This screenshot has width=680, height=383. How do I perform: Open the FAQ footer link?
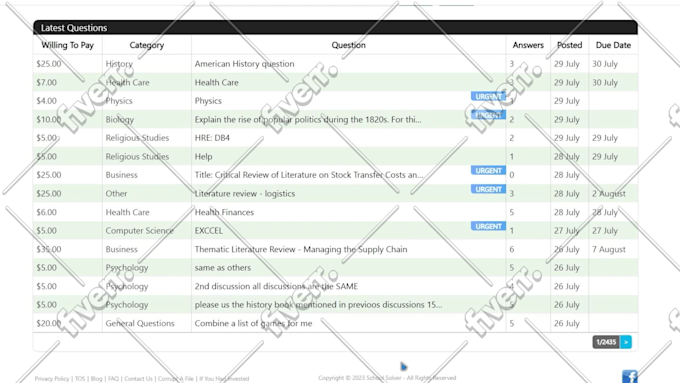click(x=113, y=379)
